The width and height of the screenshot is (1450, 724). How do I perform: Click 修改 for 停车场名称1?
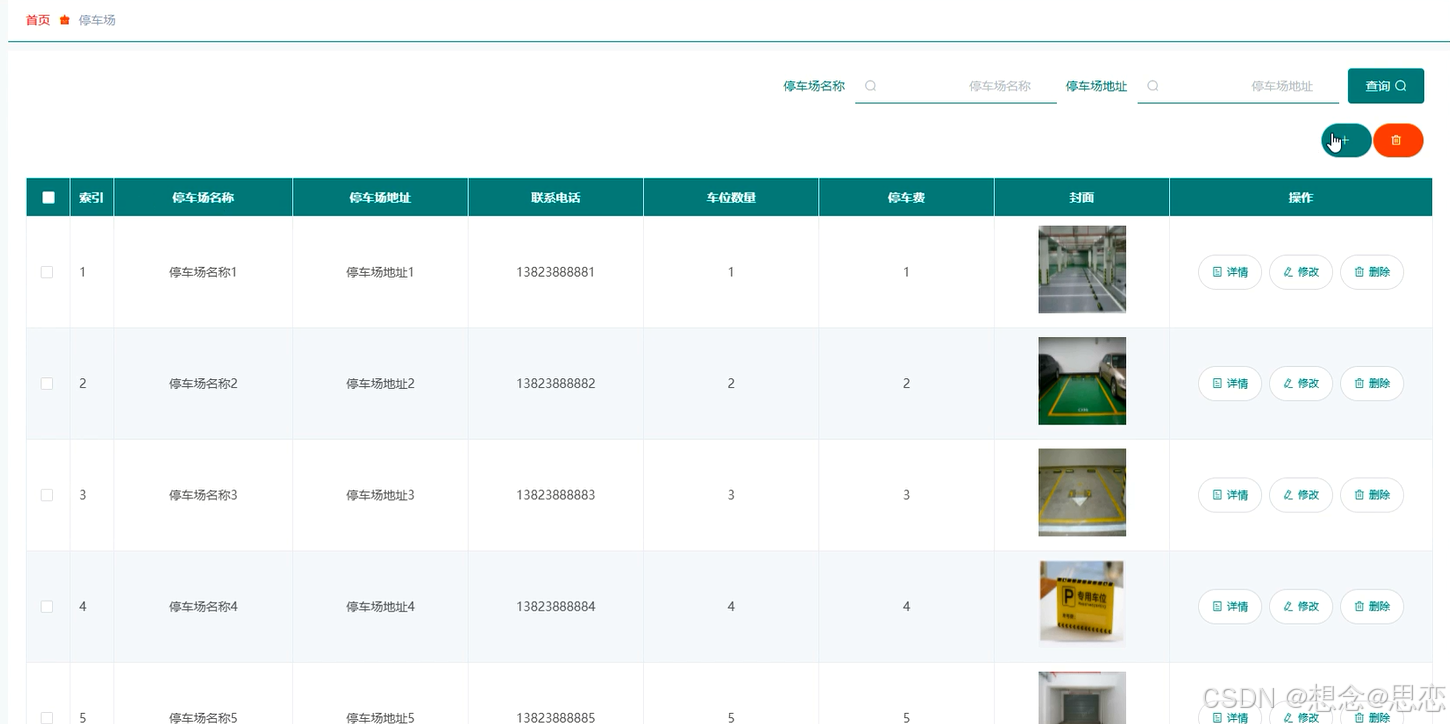(x=1301, y=272)
